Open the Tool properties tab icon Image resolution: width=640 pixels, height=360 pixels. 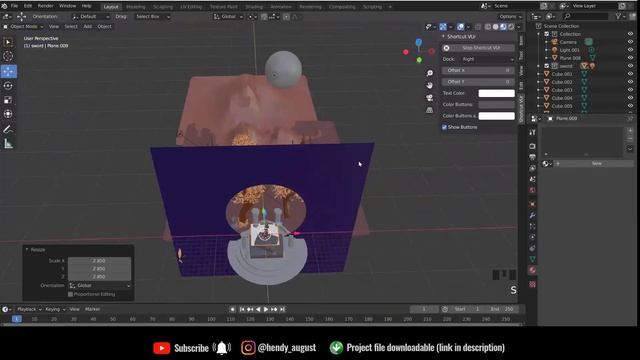tap(532, 132)
